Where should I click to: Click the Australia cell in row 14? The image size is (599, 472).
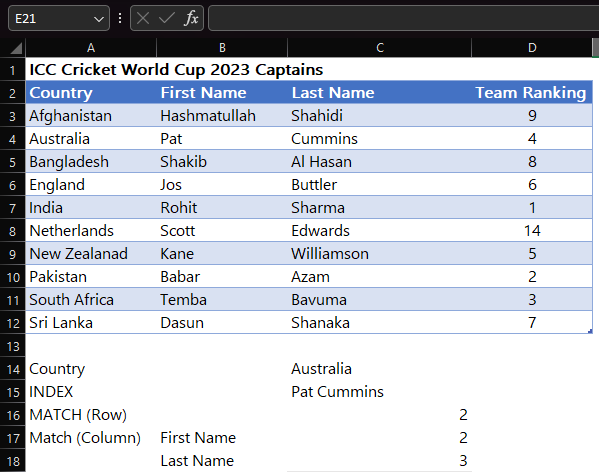379,369
